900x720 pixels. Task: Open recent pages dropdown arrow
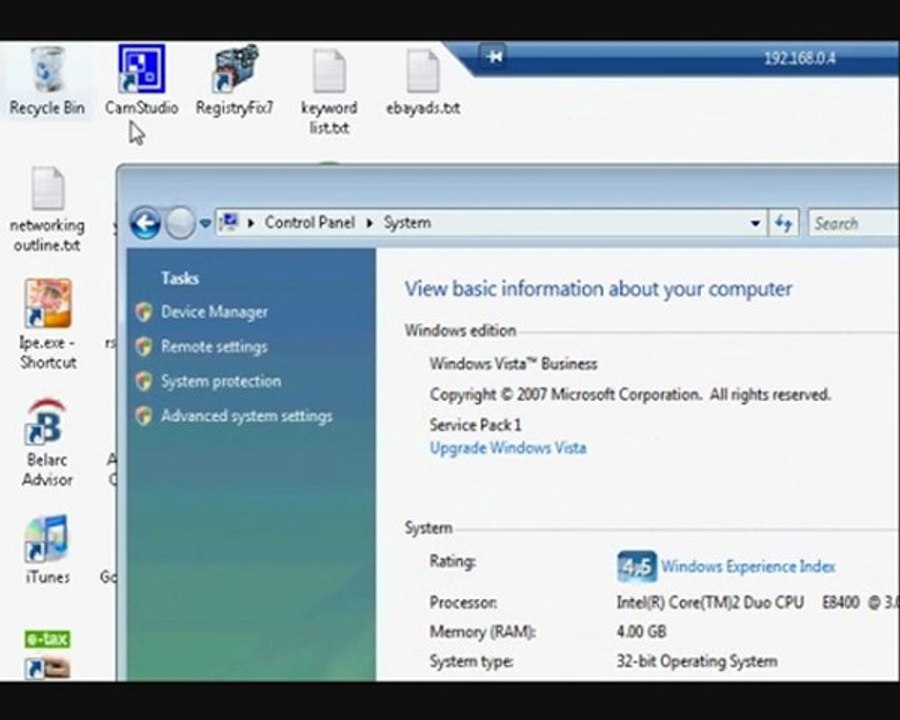tap(205, 223)
